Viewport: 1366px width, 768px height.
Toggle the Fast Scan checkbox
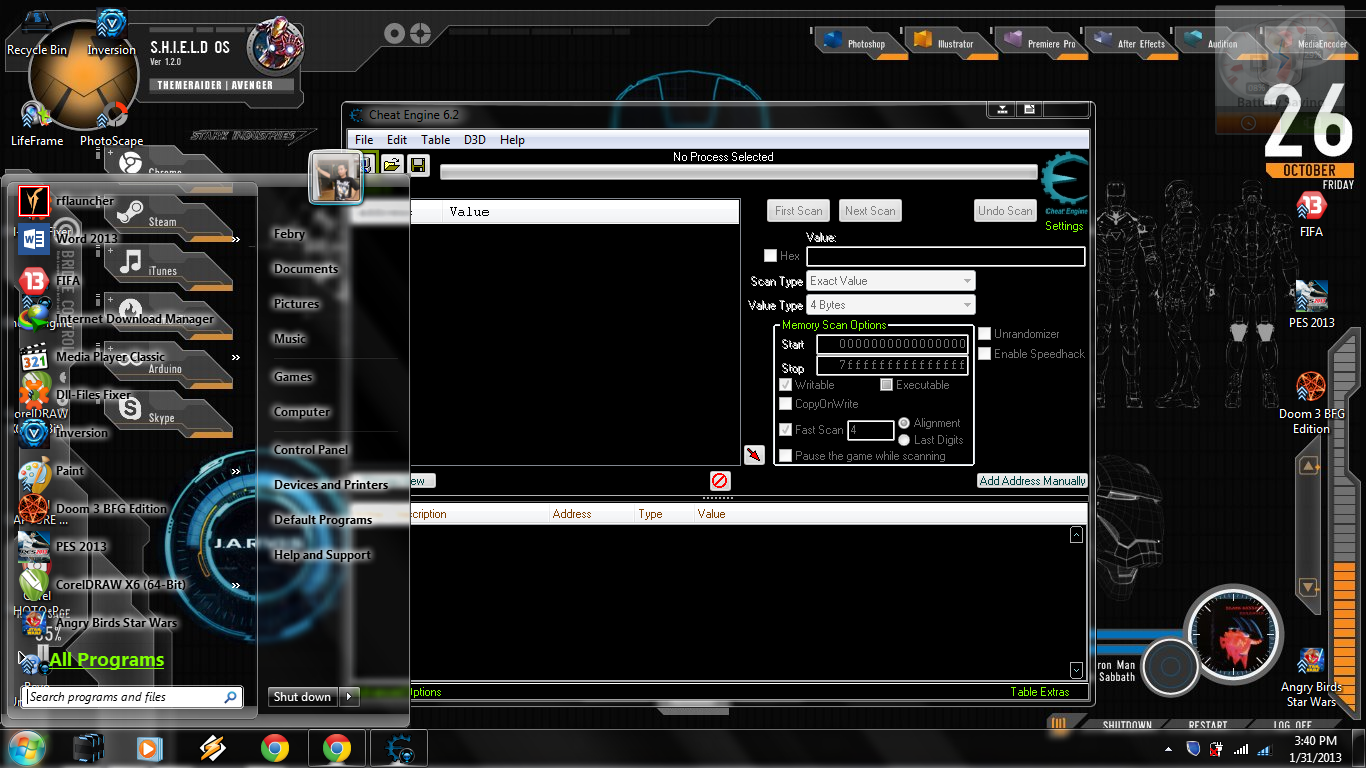(x=786, y=430)
